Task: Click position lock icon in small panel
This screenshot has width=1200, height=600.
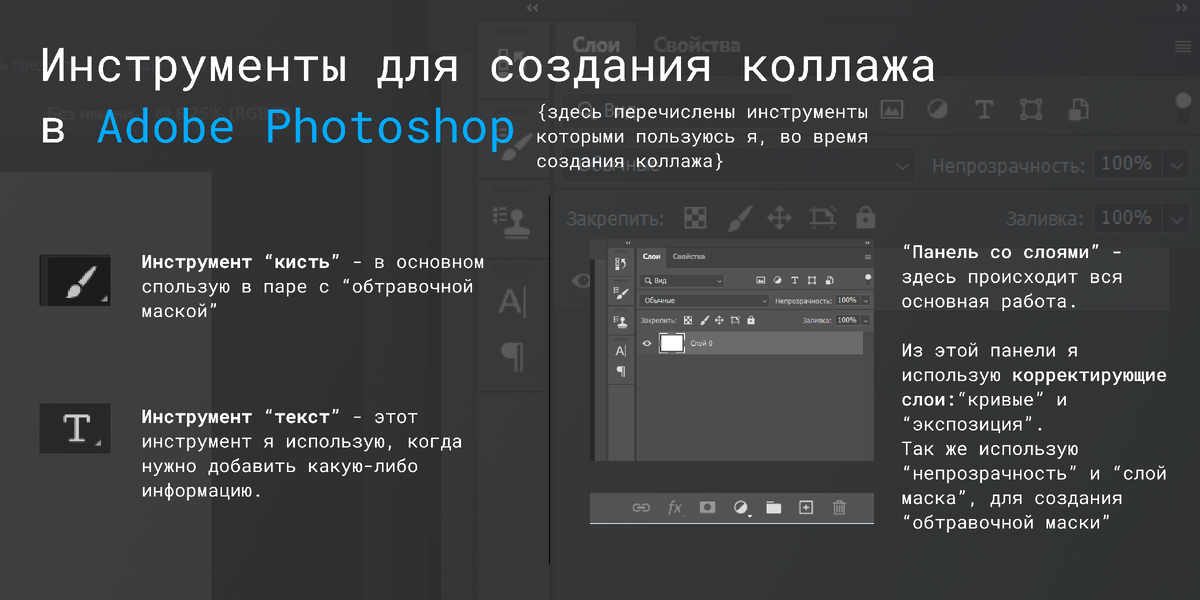Action: pos(719,320)
